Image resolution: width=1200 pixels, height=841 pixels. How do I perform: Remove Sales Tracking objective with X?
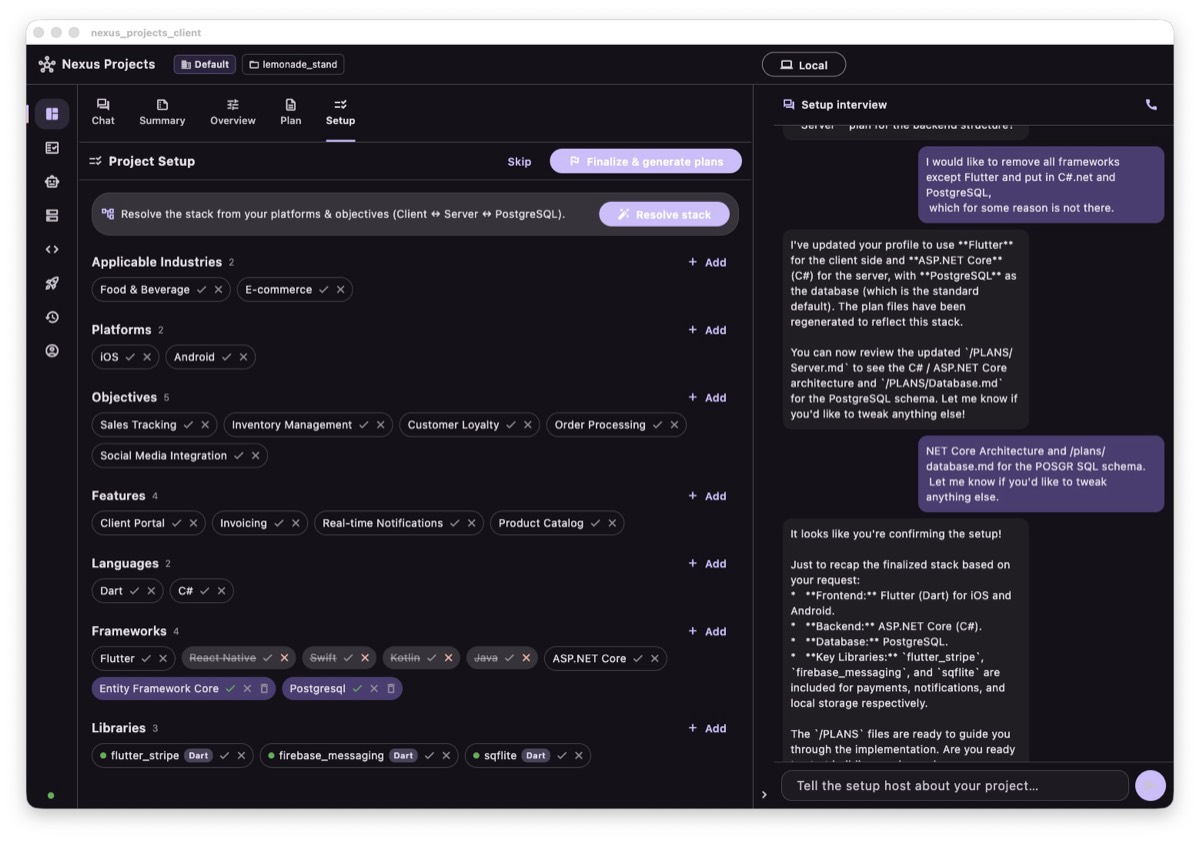click(x=205, y=425)
